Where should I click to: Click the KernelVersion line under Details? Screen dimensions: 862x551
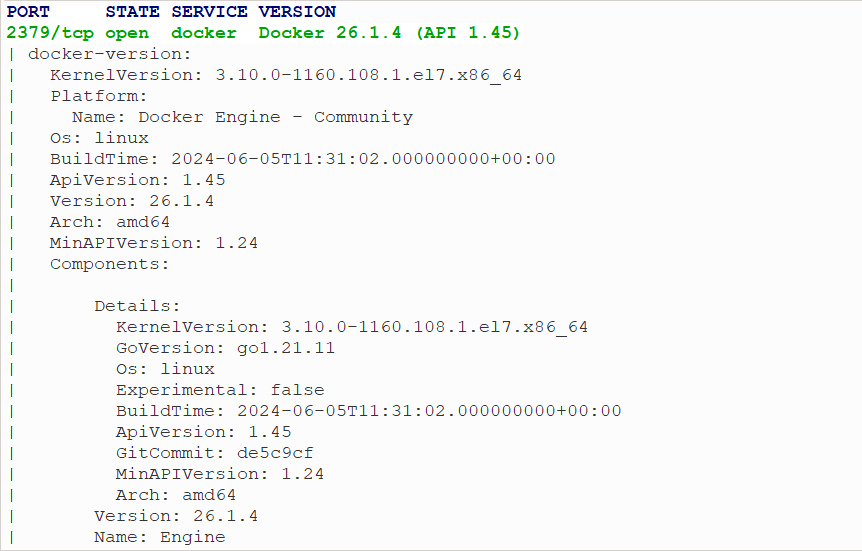pyautogui.click(x=352, y=327)
